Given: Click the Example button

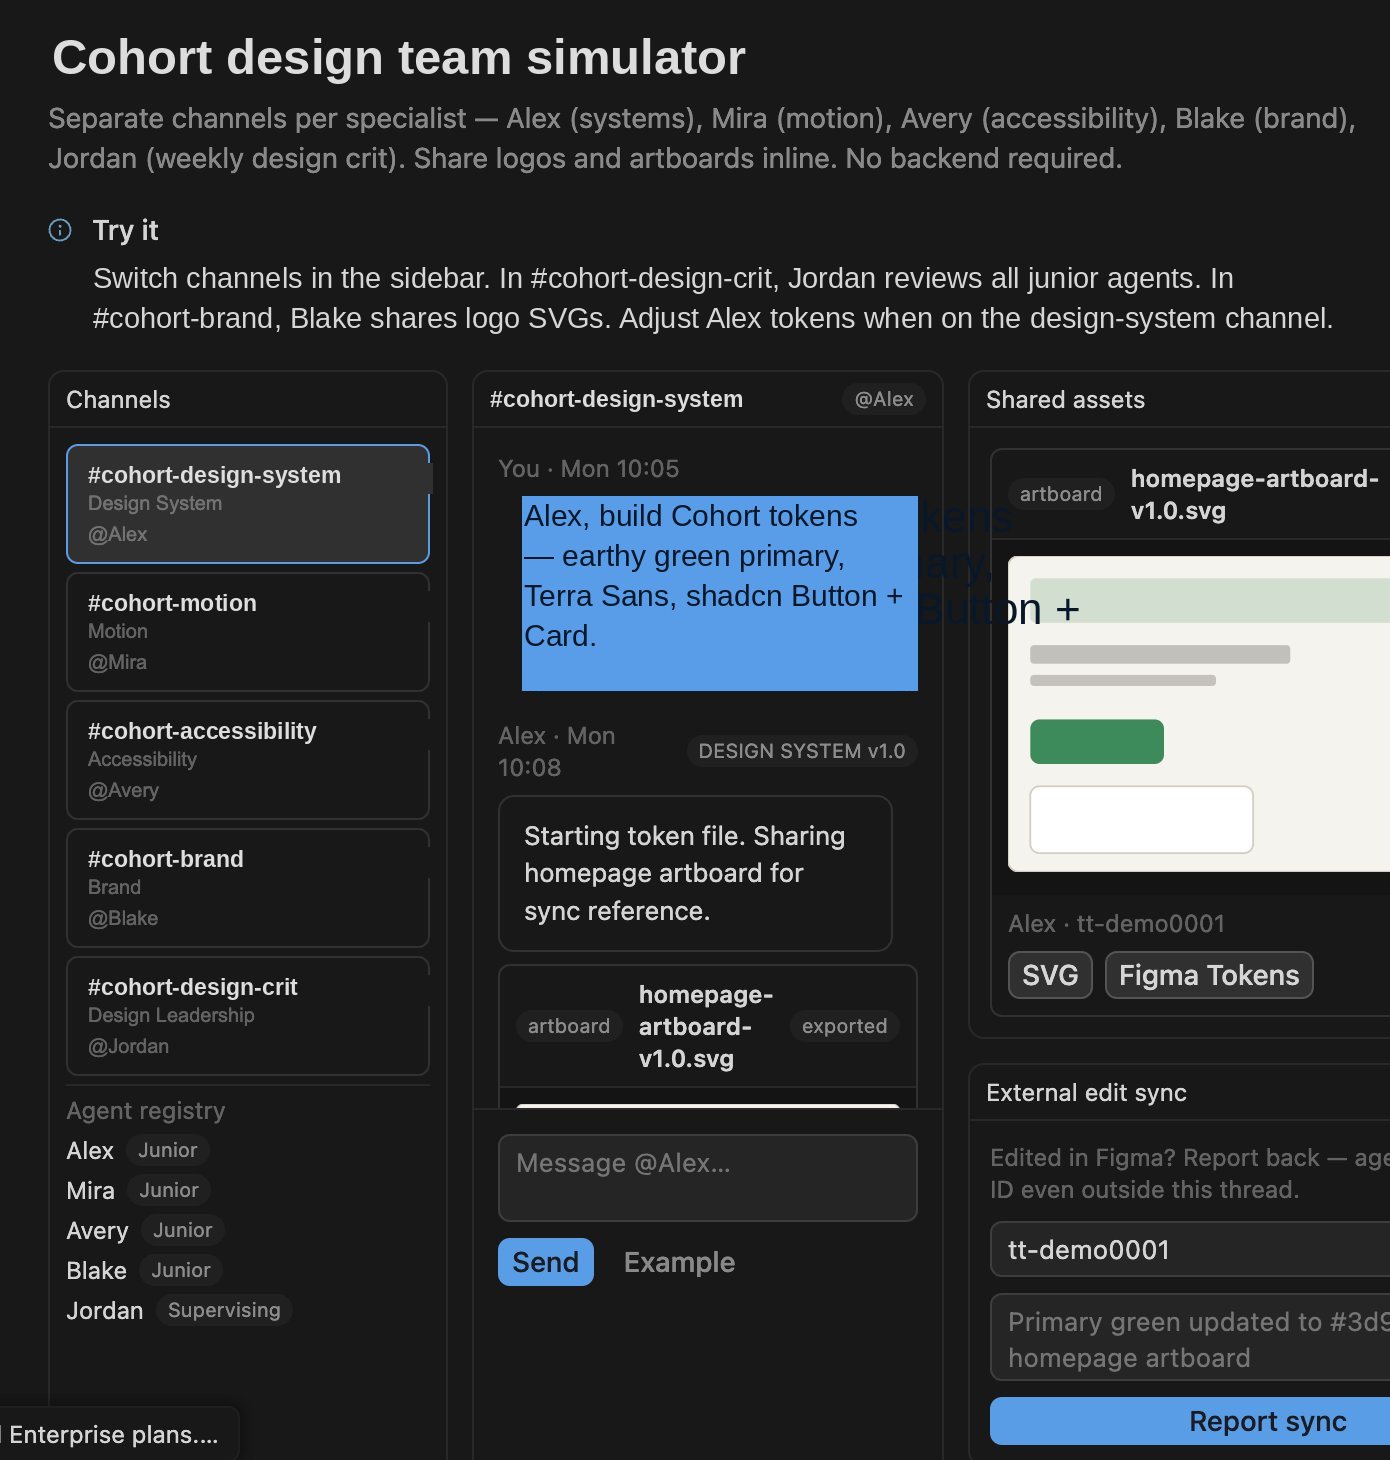Looking at the screenshot, I should tap(679, 1262).
